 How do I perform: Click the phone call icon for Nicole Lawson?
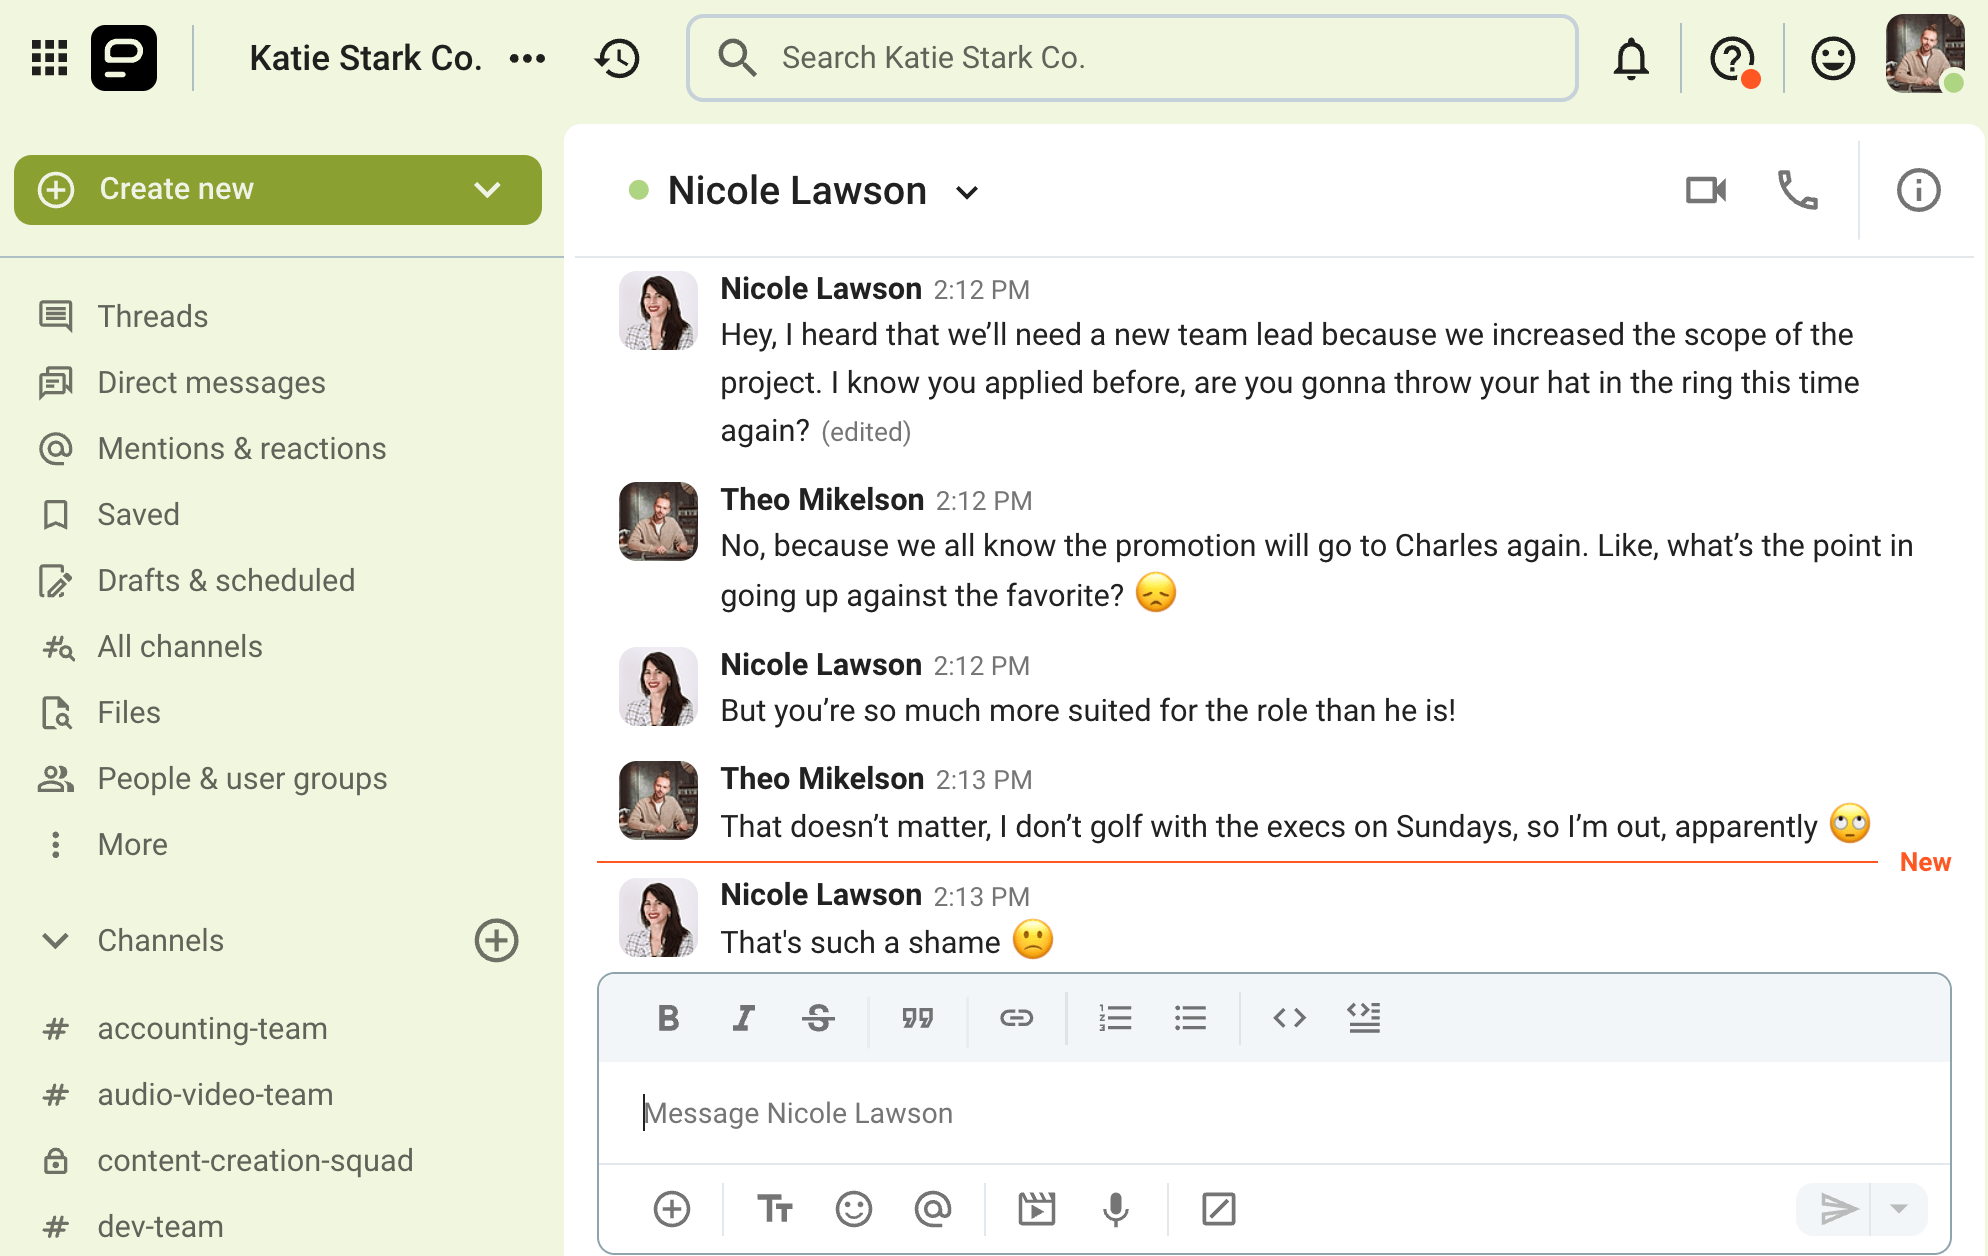point(1798,190)
